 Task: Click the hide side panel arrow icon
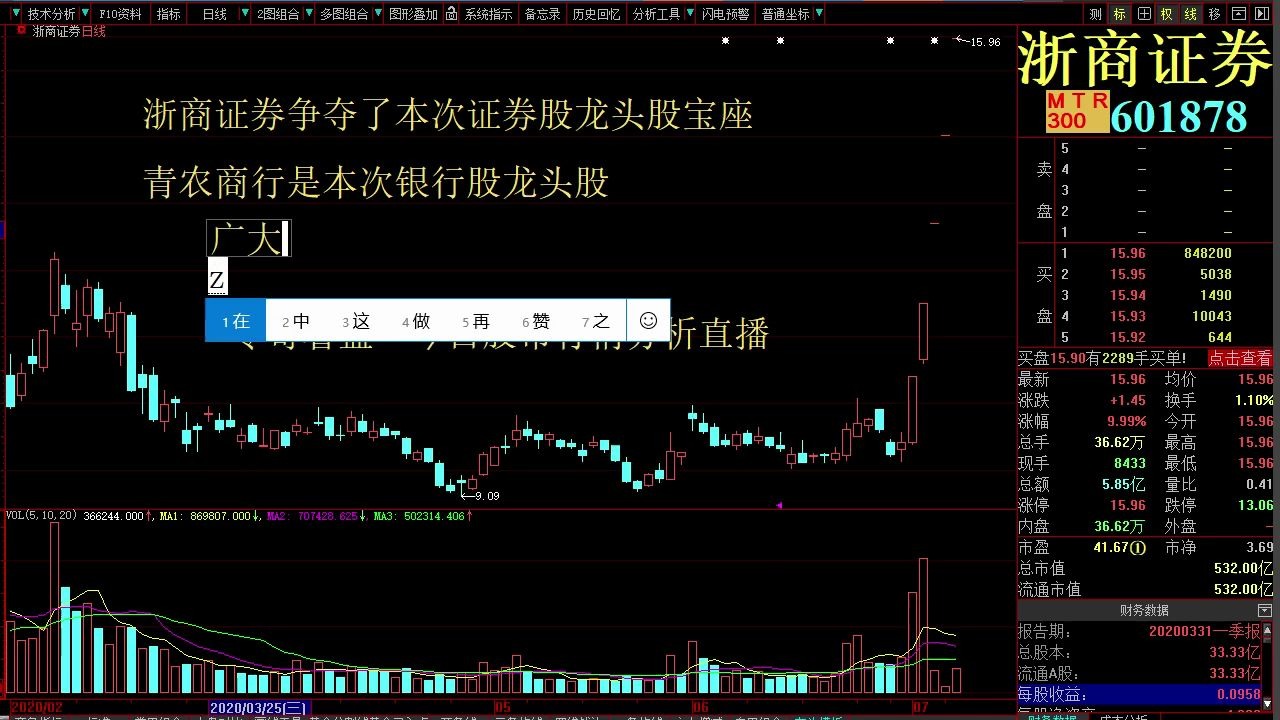pyautogui.click(x=1264, y=14)
